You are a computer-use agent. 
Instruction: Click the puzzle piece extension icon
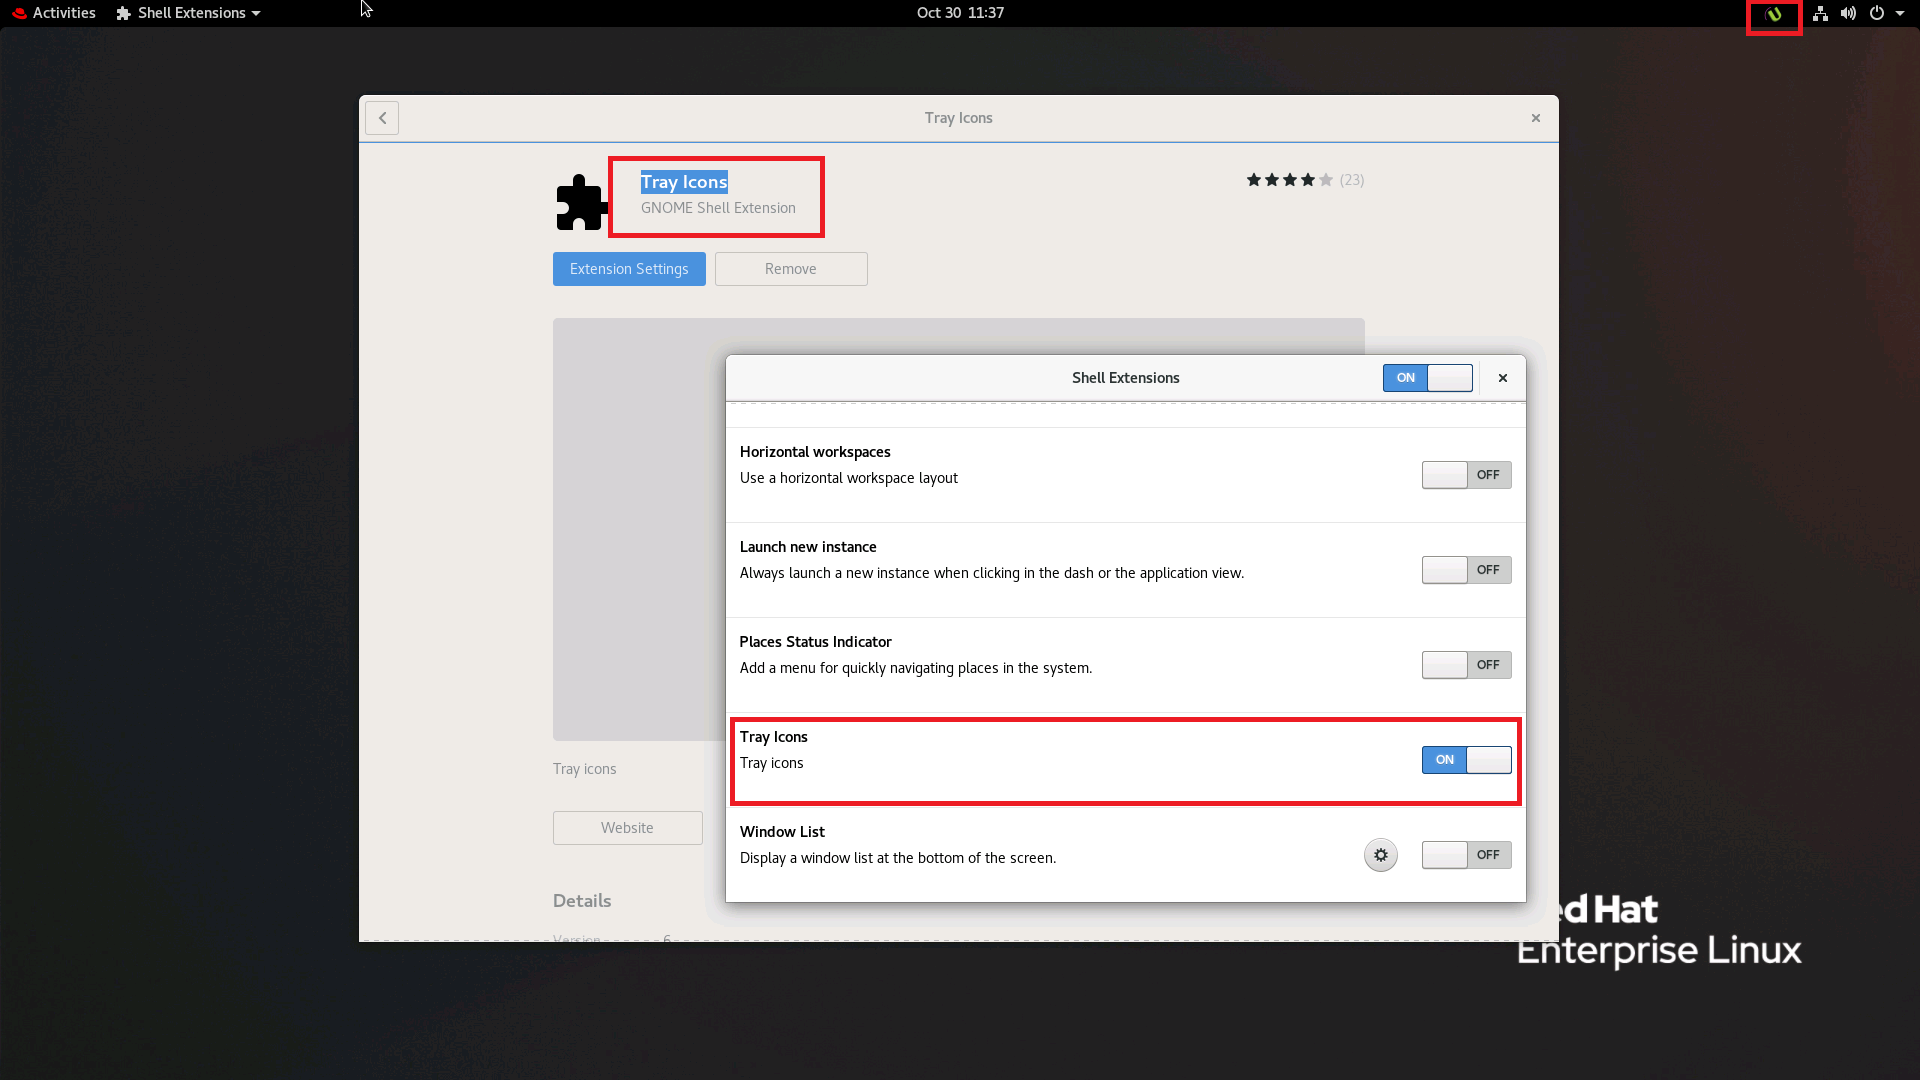581,202
